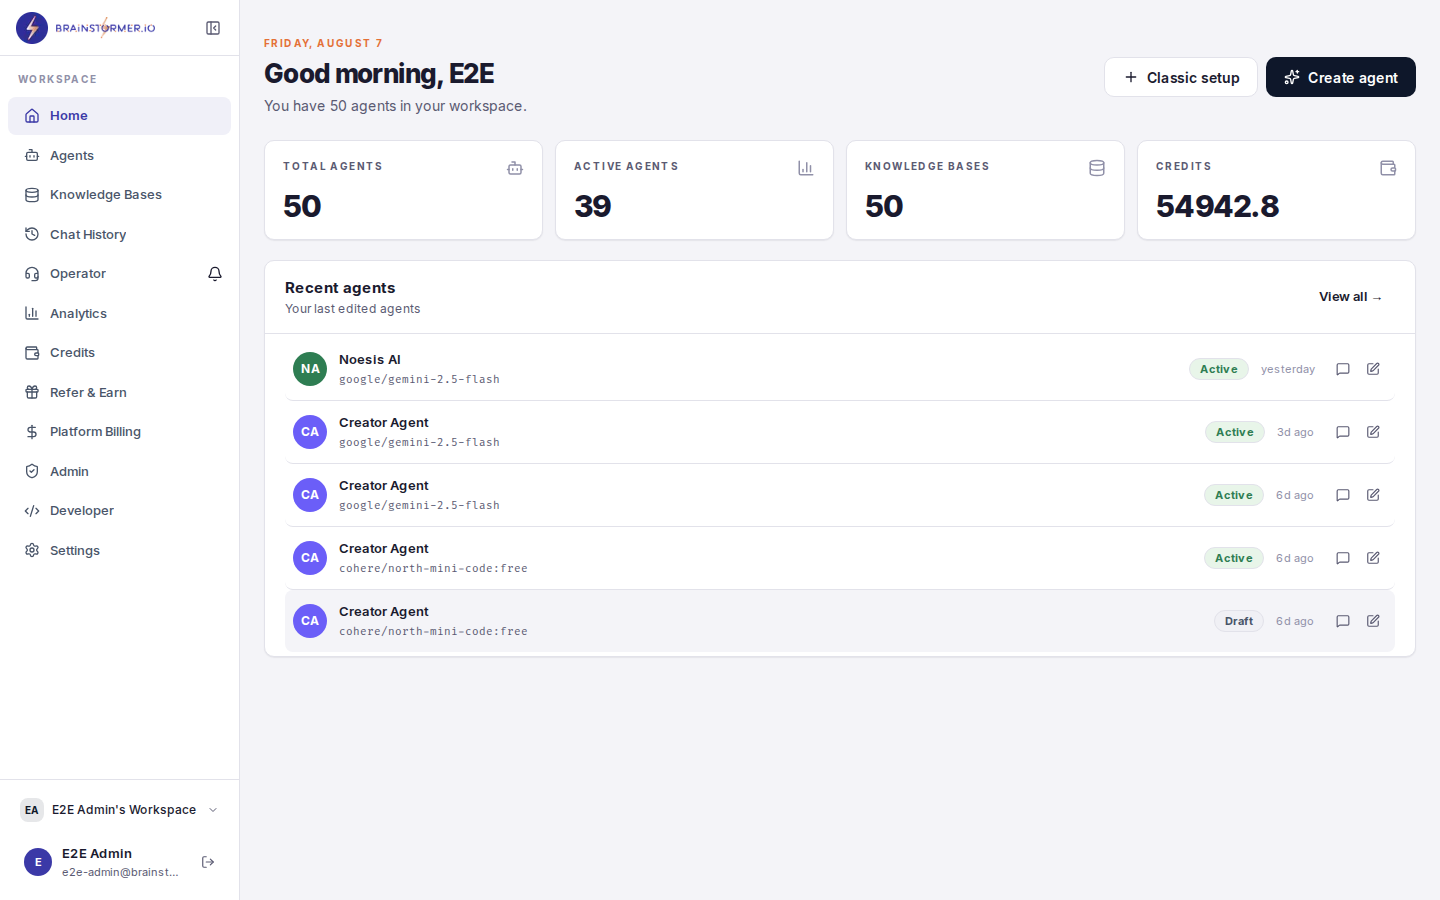Go to Home in the sidebar
1440x900 pixels.
click(x=120, y=116)
